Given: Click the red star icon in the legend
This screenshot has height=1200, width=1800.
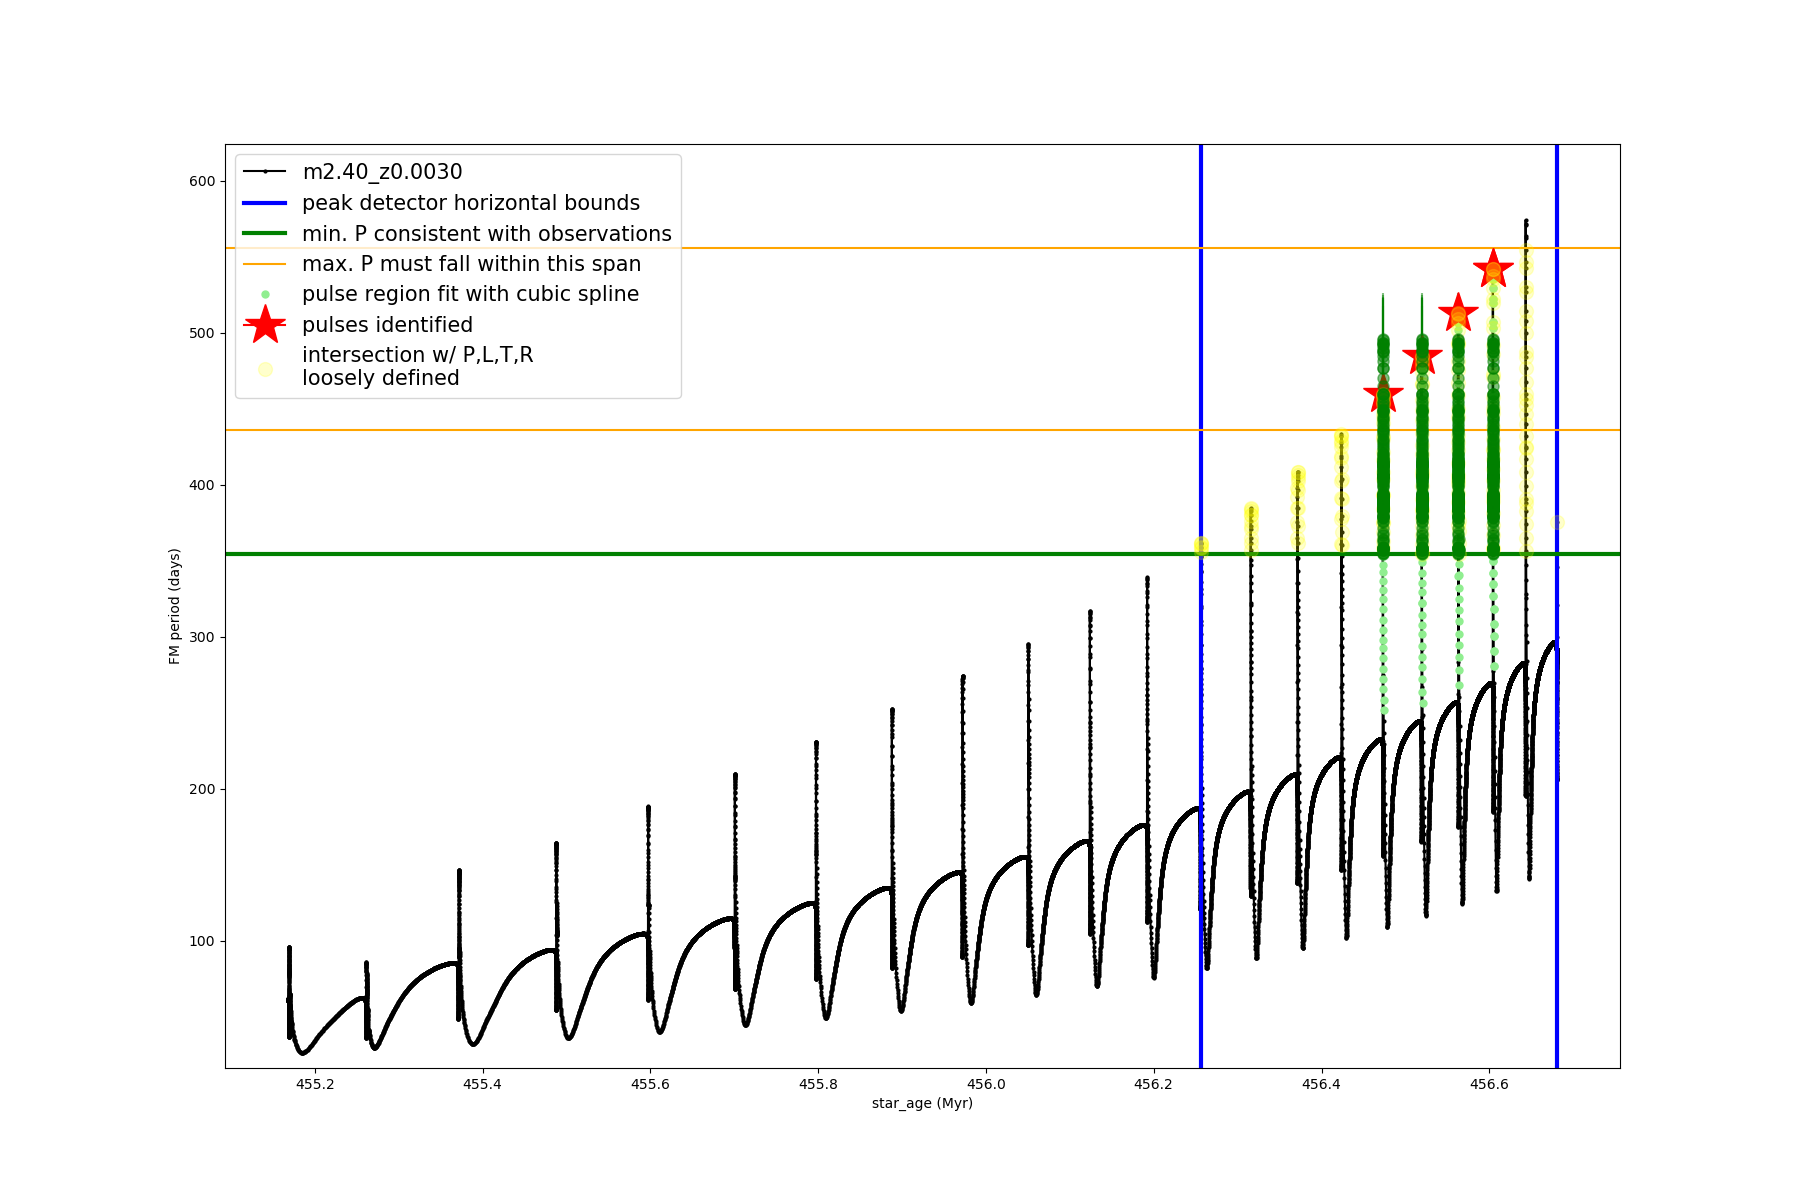Looking at the screenshot, I should (265, 324).
